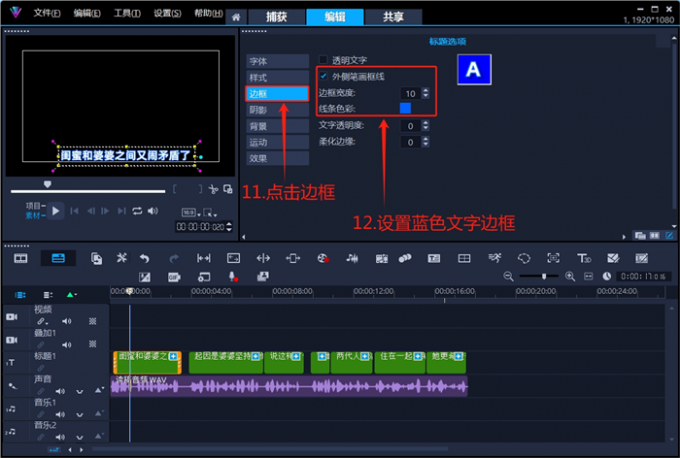Enable the 透明文字 checkbox

(323, 59)
